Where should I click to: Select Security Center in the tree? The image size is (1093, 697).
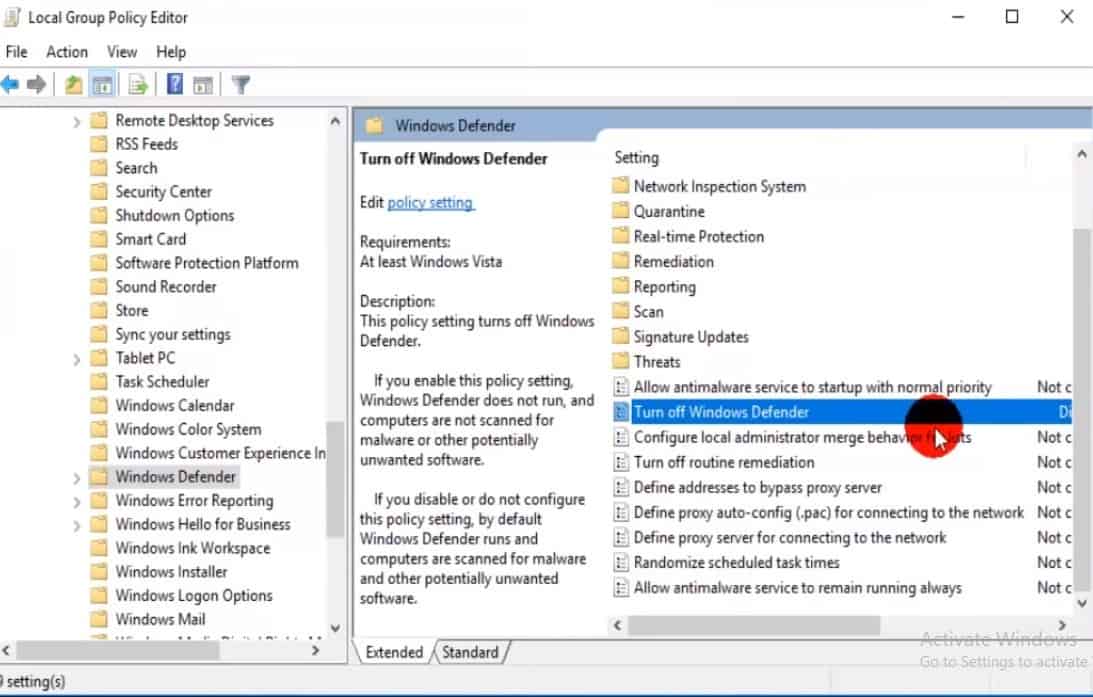[164, 192]
